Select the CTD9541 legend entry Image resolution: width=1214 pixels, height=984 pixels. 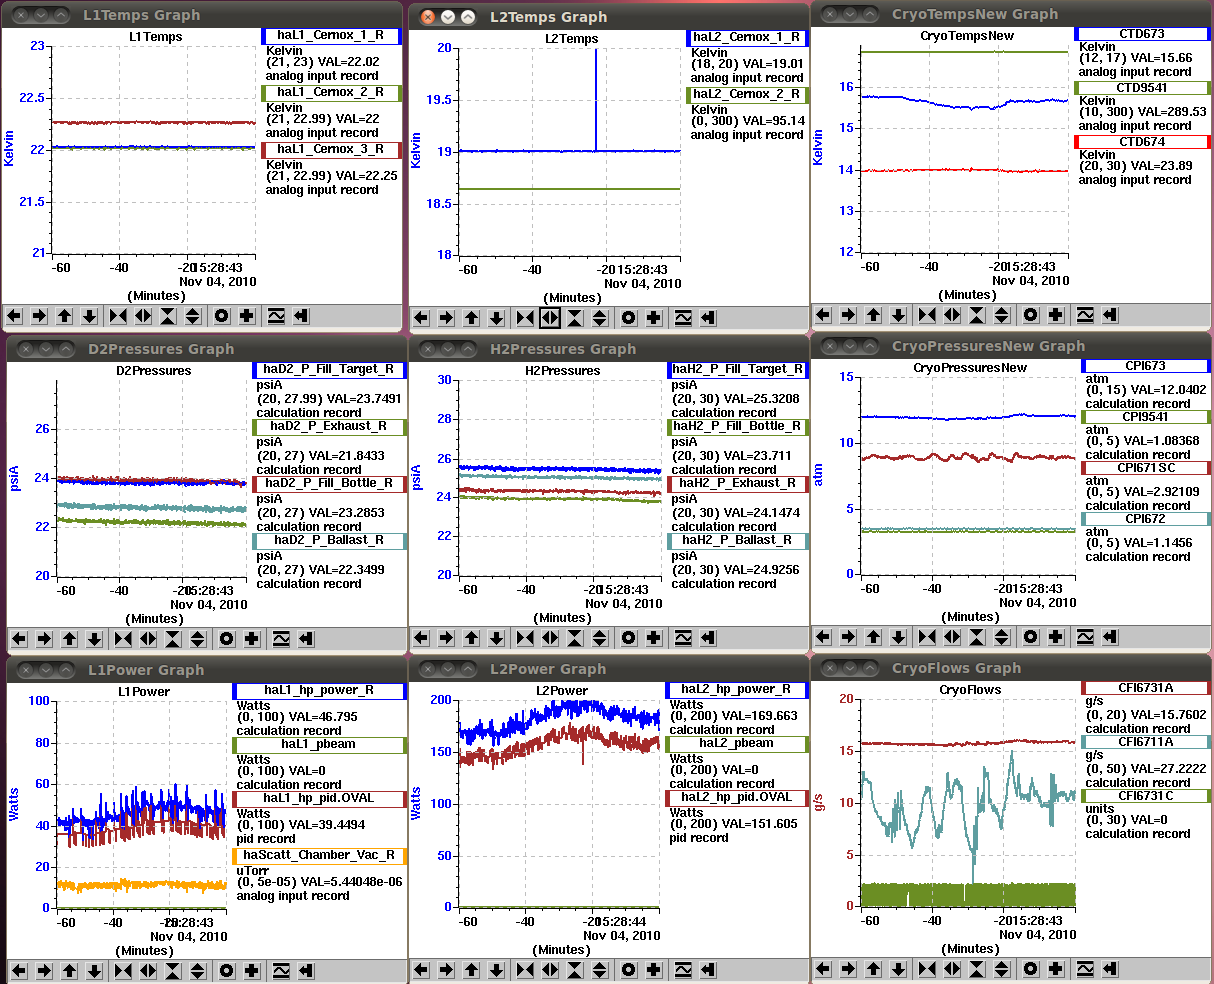[x=1142, y=88]
